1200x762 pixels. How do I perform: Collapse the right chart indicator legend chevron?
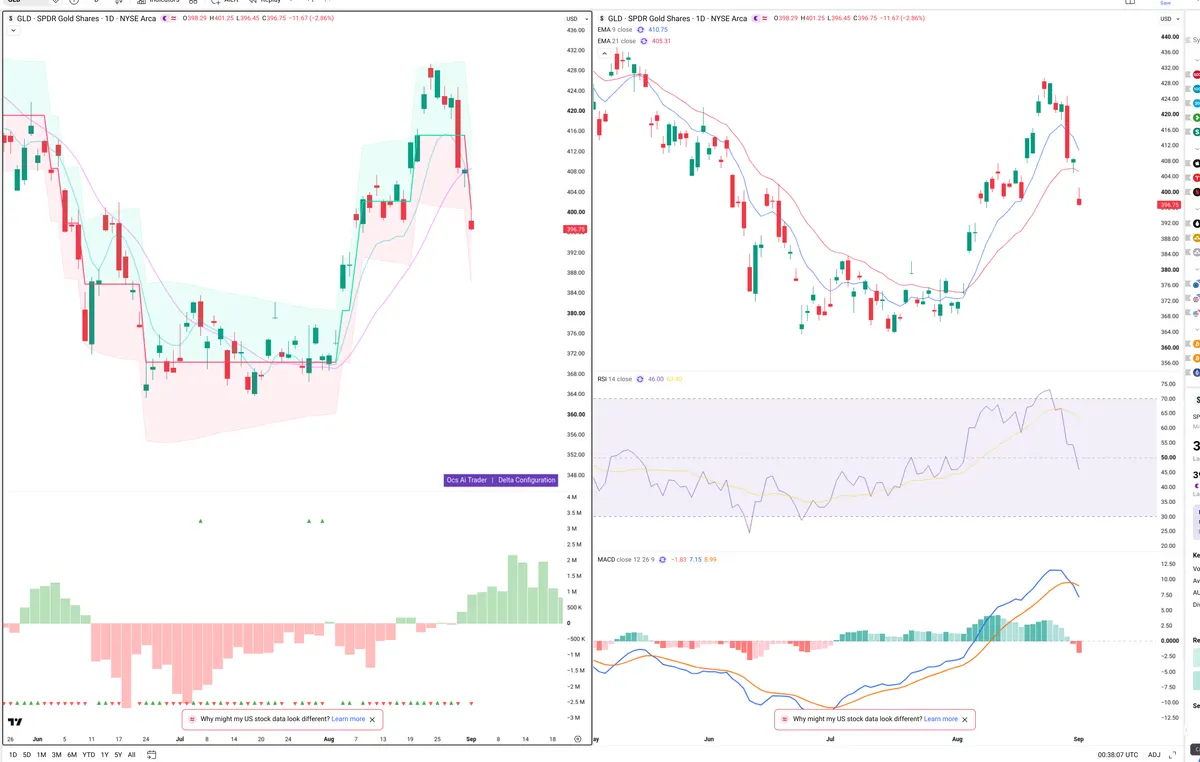[604, 53]
